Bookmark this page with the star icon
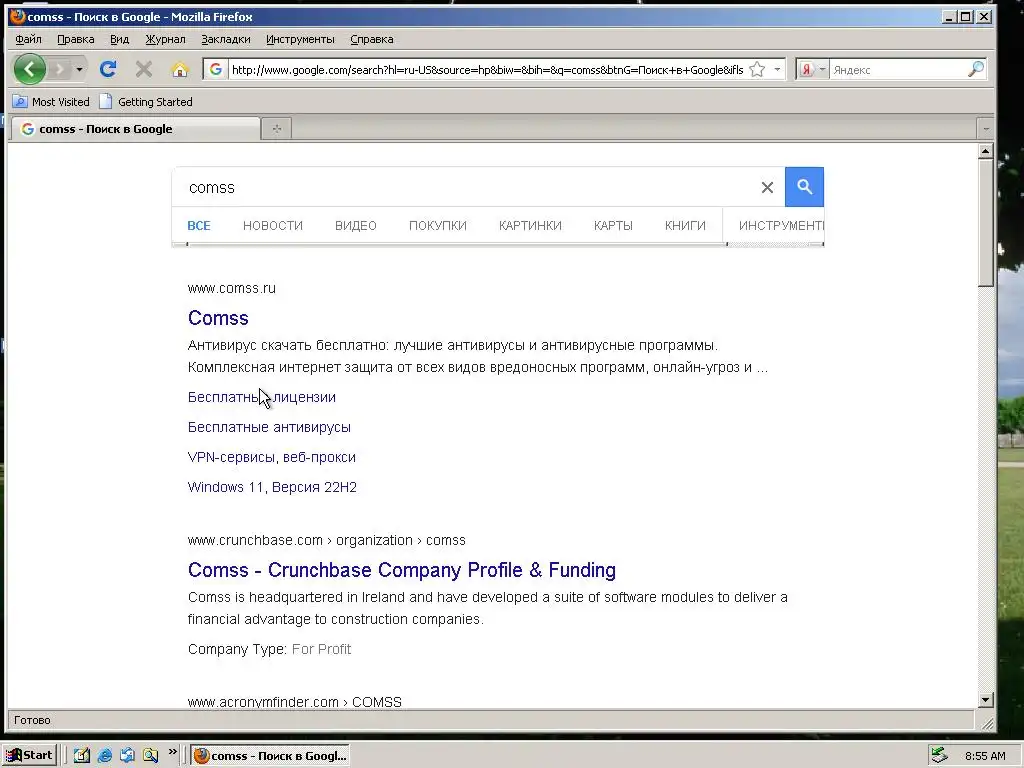Viewport: 1024px width, 768px height. [x=757, y=69]
